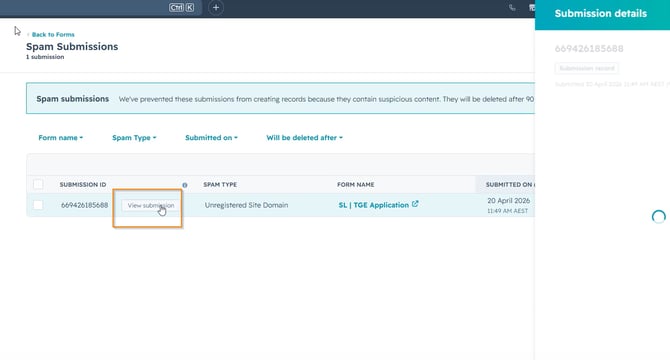Go back via Back to Forms link
The image size is (670, 360).
coord(53,34)
